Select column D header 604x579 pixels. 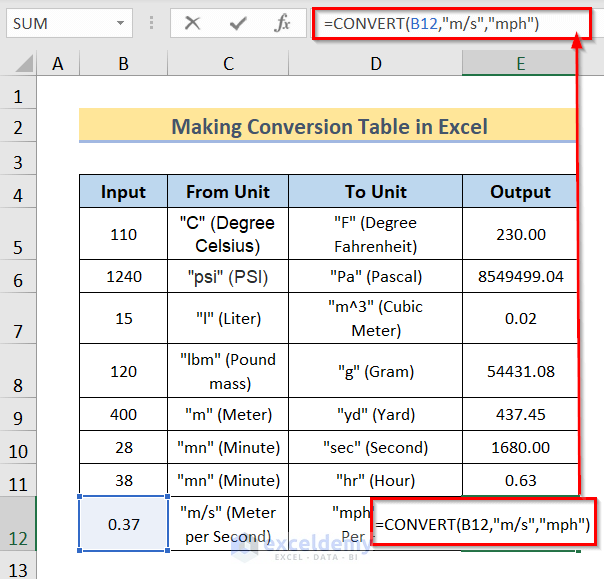(376, 64)
